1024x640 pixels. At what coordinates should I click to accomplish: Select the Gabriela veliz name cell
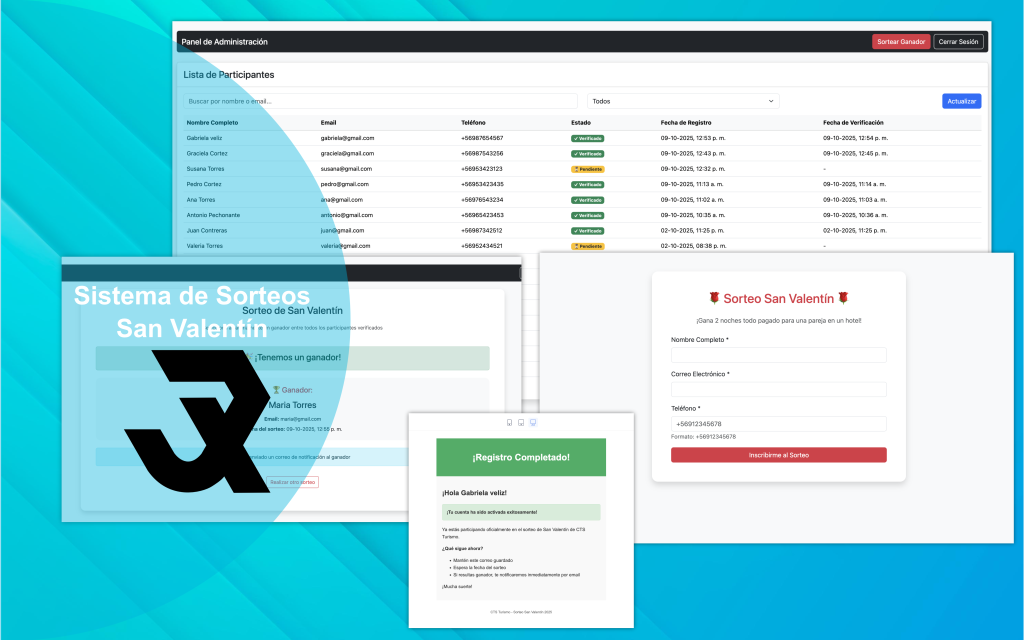(204, 138)
